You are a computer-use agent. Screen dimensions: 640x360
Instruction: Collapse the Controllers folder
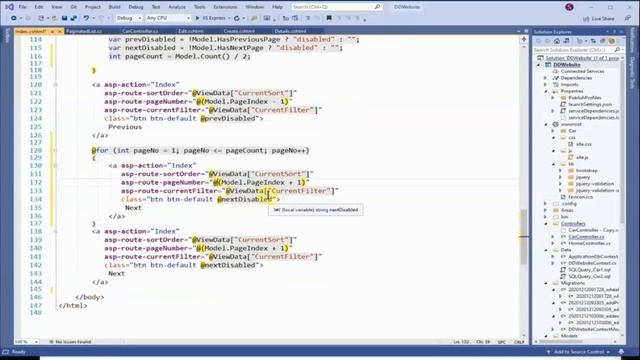(x=545, y=224)
